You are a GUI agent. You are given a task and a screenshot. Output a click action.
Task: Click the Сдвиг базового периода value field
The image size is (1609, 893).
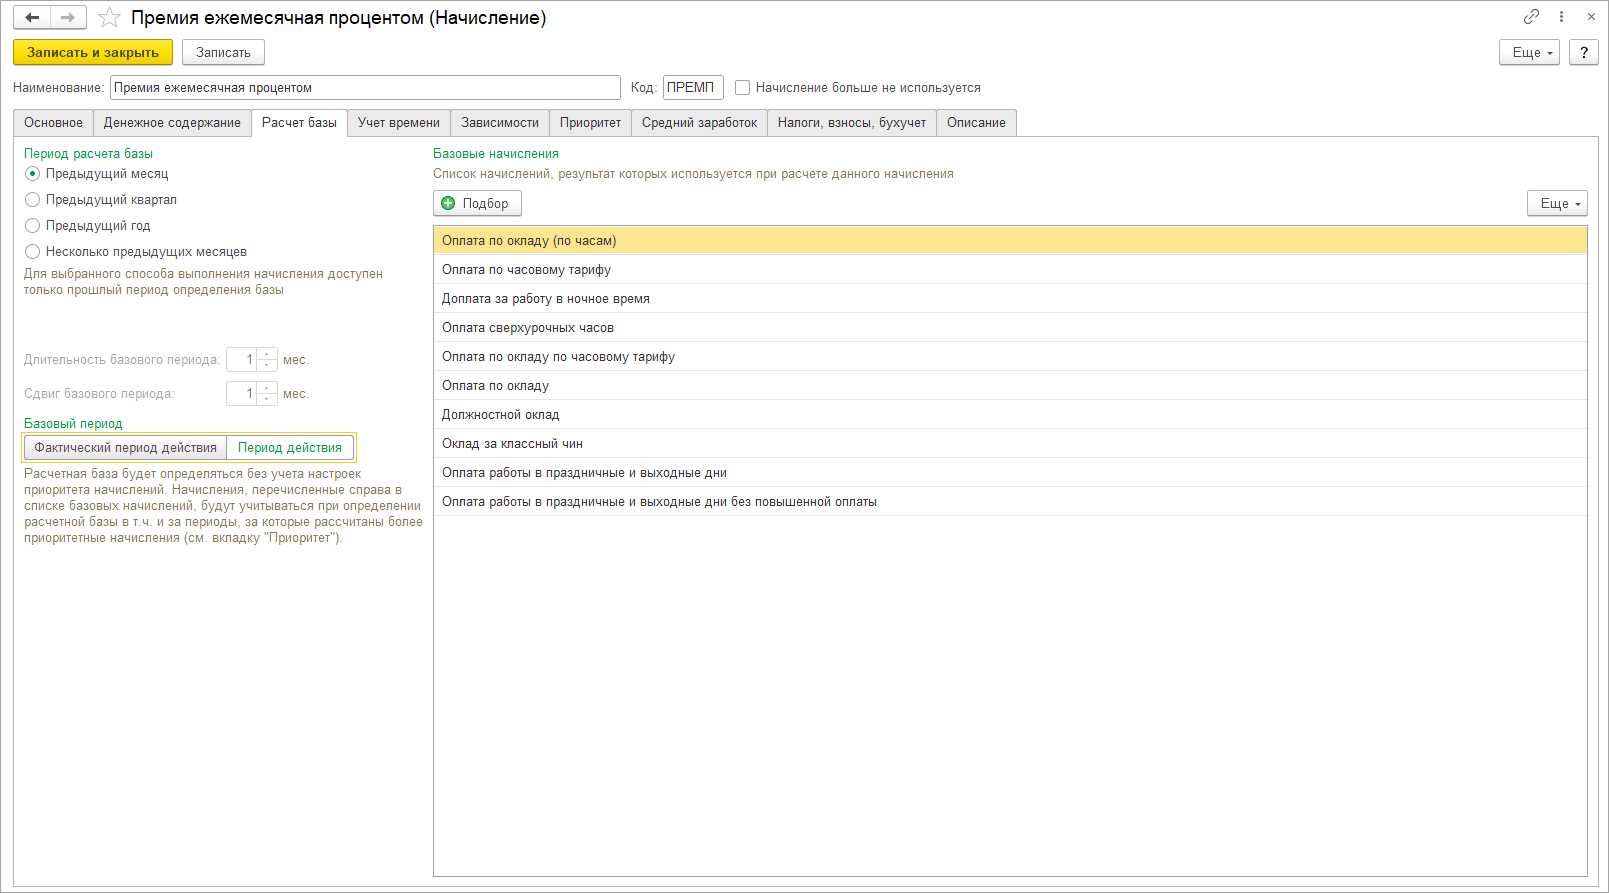(x=242, y=394)
